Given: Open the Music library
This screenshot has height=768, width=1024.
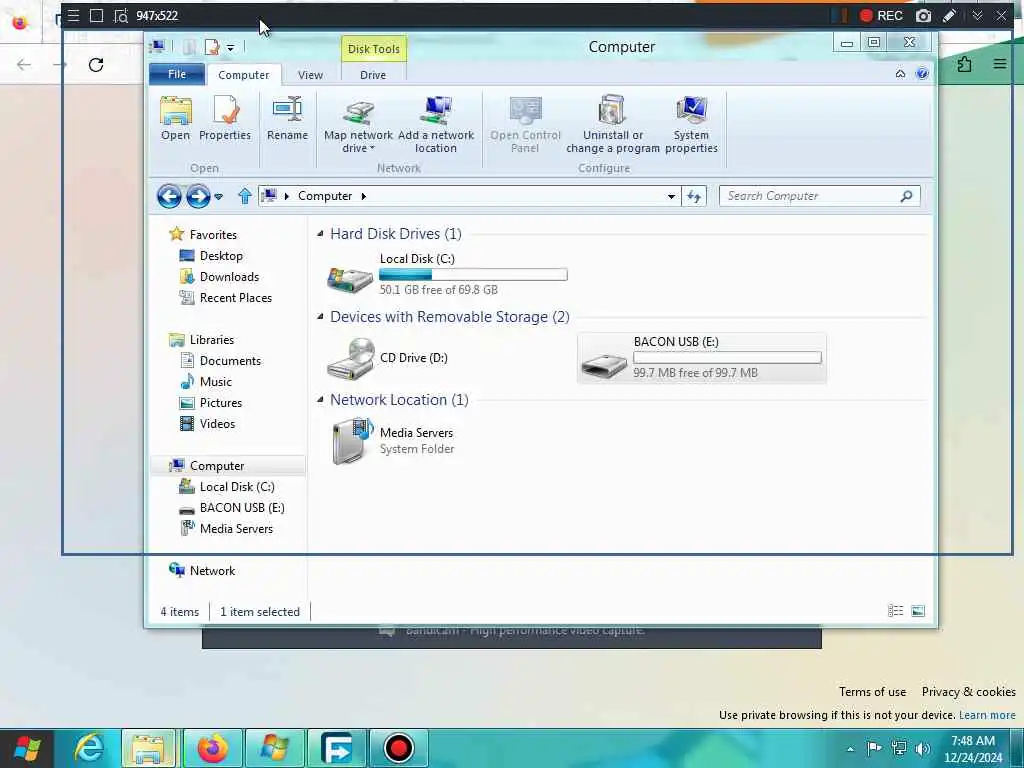Looking at the screenshot, I should pos(216,381).
